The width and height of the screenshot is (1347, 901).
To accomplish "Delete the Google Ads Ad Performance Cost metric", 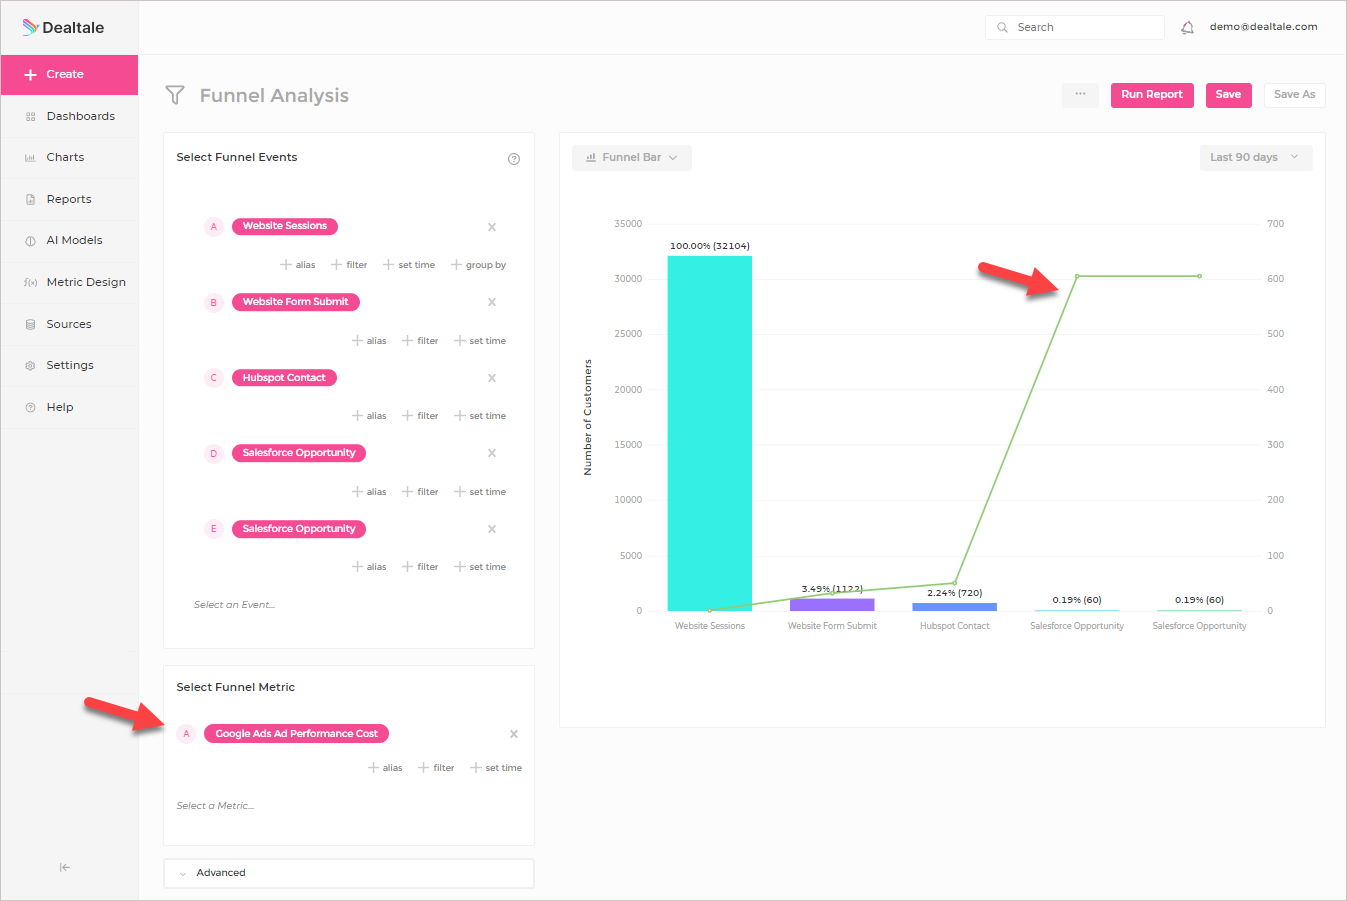I will 514,734.
